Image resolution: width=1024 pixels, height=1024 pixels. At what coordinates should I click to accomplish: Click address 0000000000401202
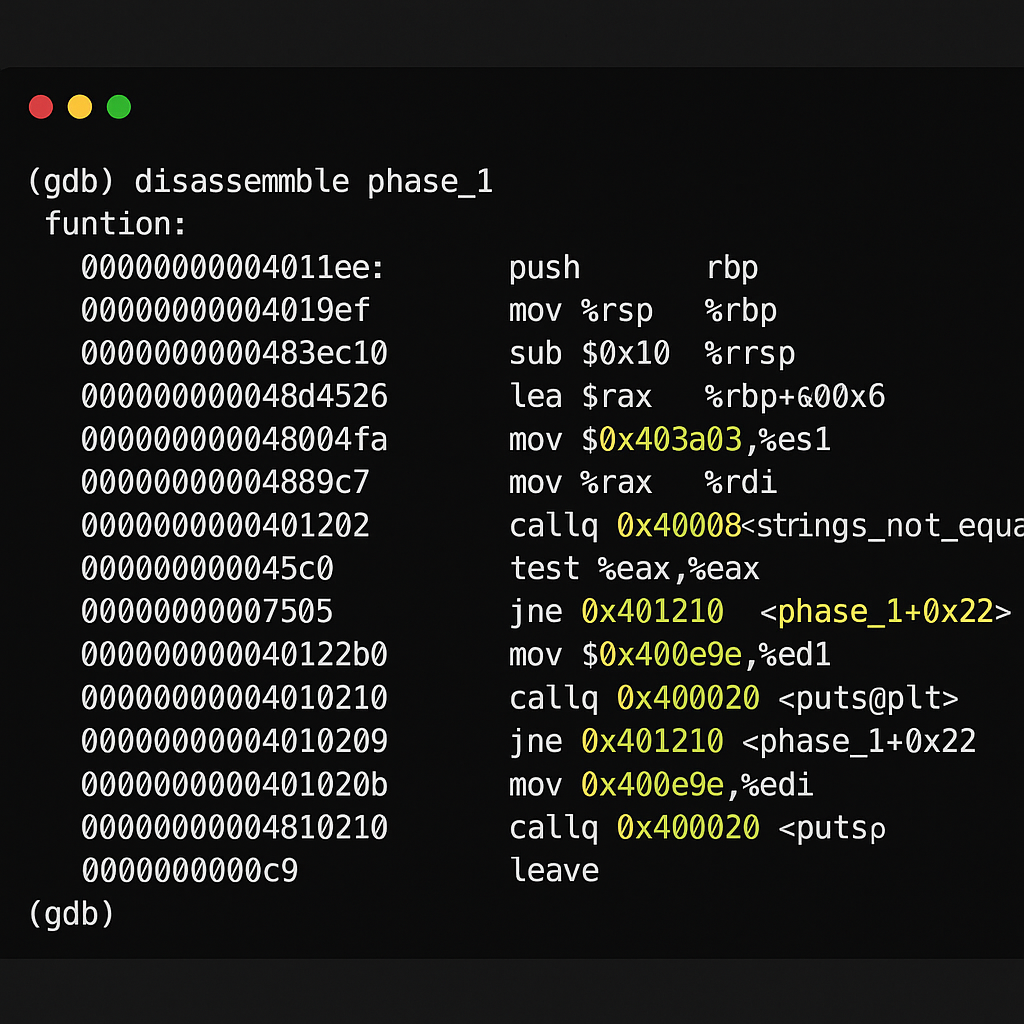point(225,526)
